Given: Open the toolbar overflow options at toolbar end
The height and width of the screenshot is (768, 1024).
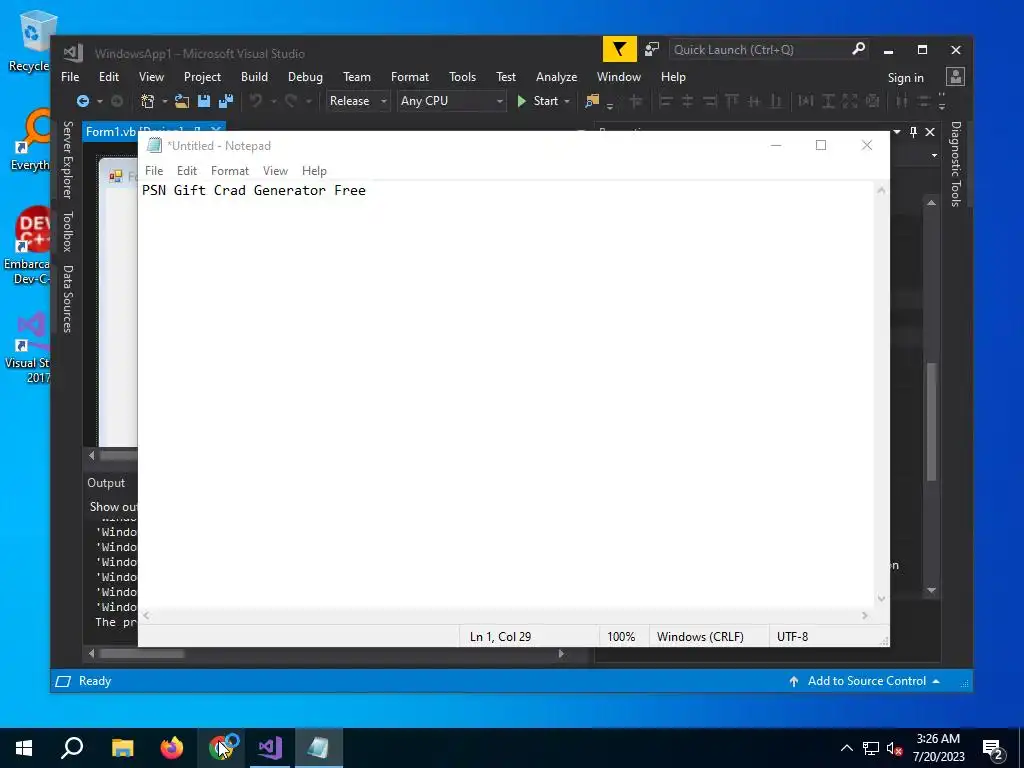Looking at the screenshot, I should coord(942,101).
